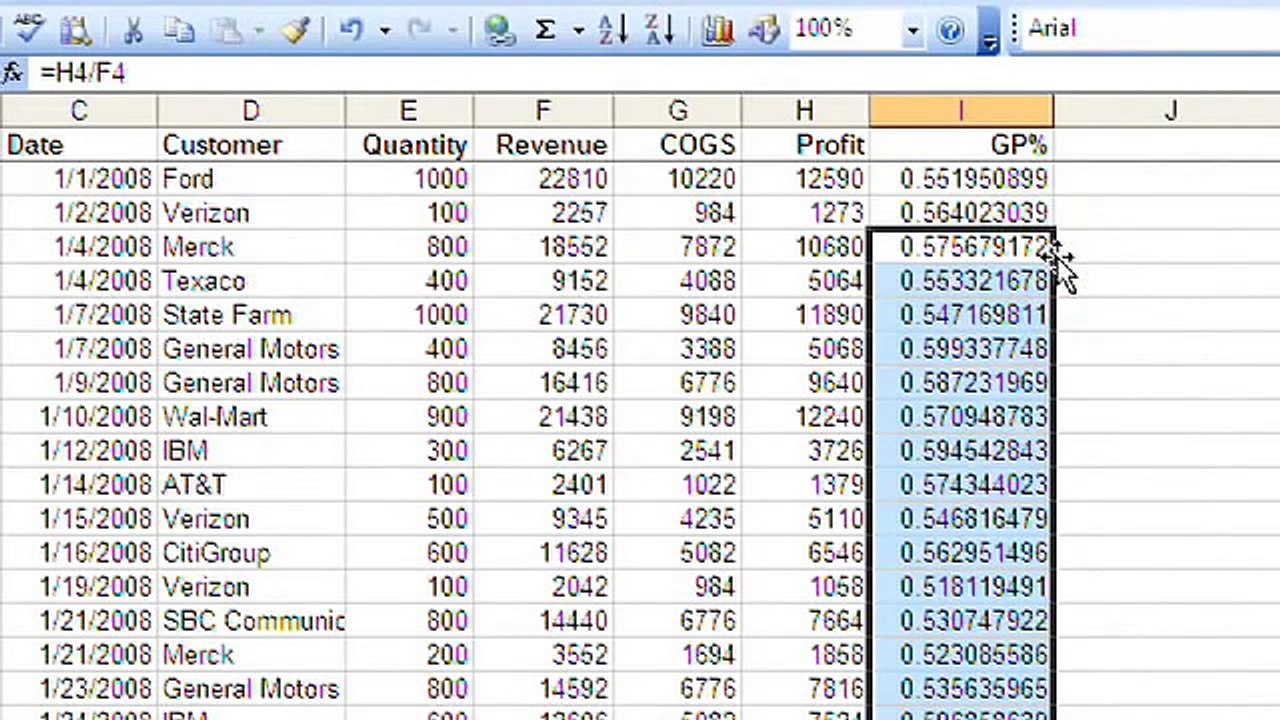This screenshot has width=1280, height=720.
Task: Select column J header
Action: coord(1167,110)
